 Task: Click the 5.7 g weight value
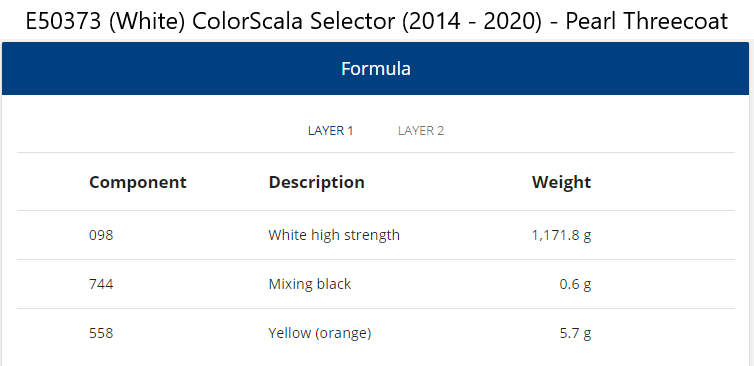[575, 333]
